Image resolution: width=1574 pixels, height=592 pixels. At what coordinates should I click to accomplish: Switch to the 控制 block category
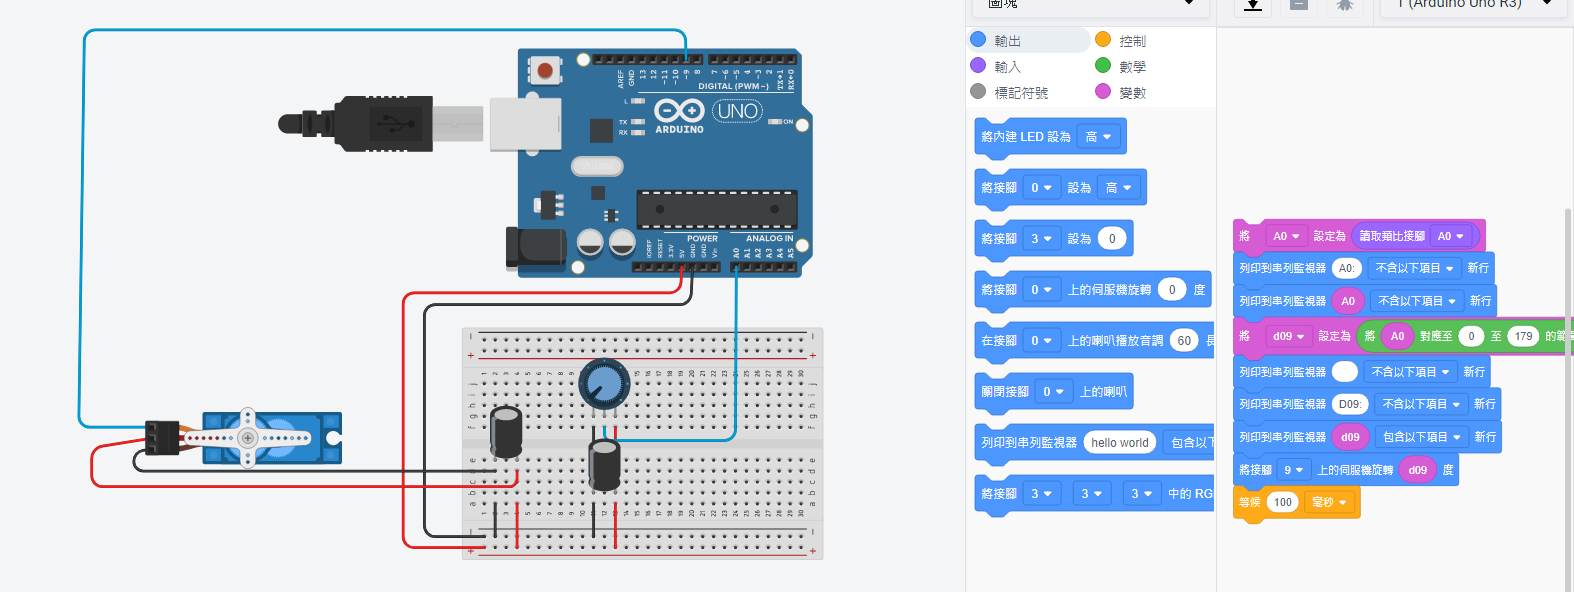point(1132,41)
